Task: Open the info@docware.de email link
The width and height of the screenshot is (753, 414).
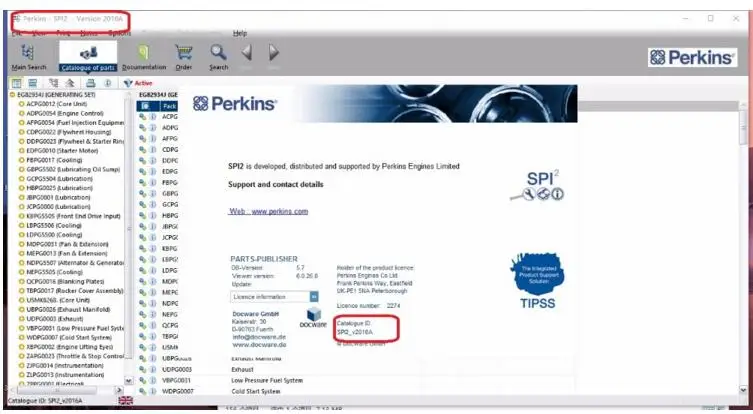Action: [x=259, y=337]
